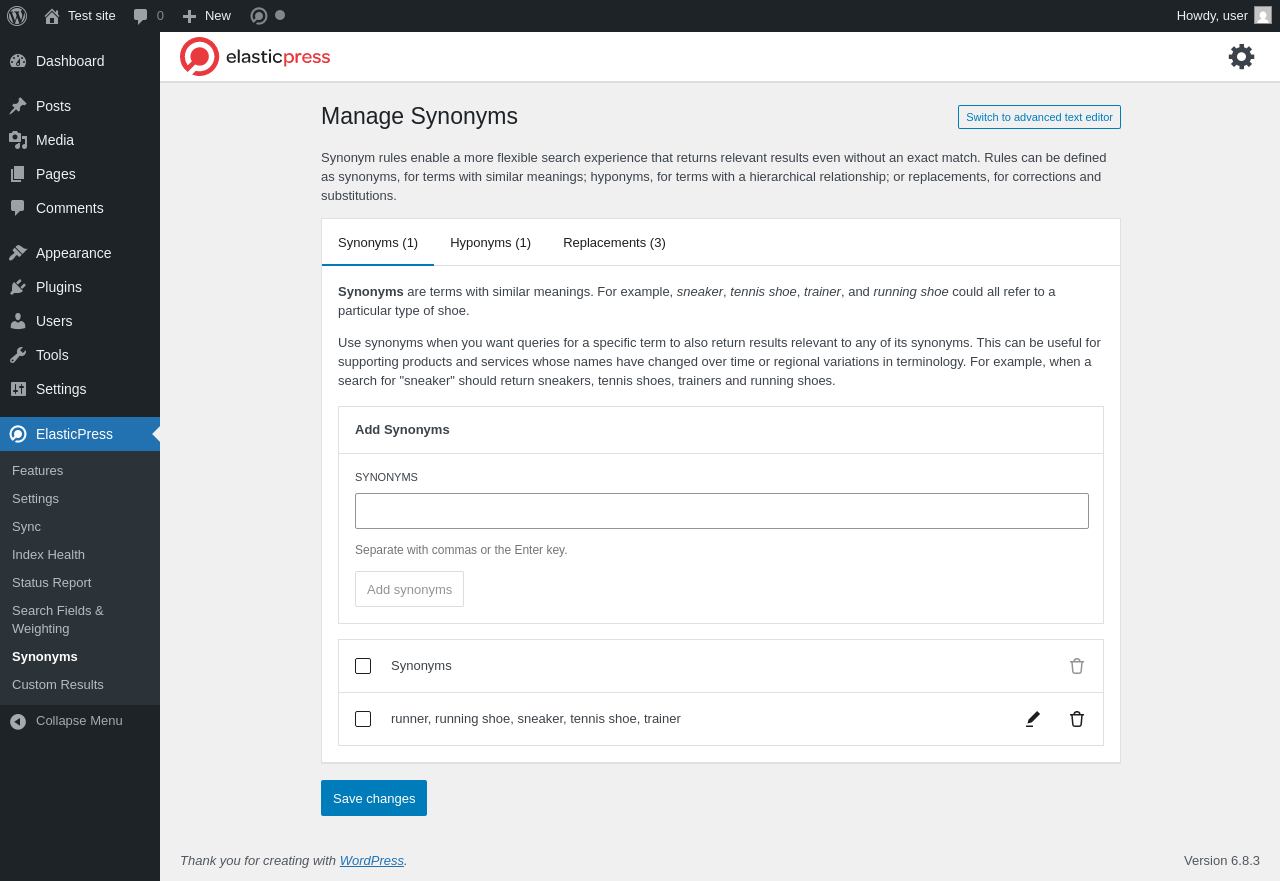The height and width of the screenshot is (881, 1280).
Task: Focus the Synonyms text input field
Action: (x=722, y=511)
